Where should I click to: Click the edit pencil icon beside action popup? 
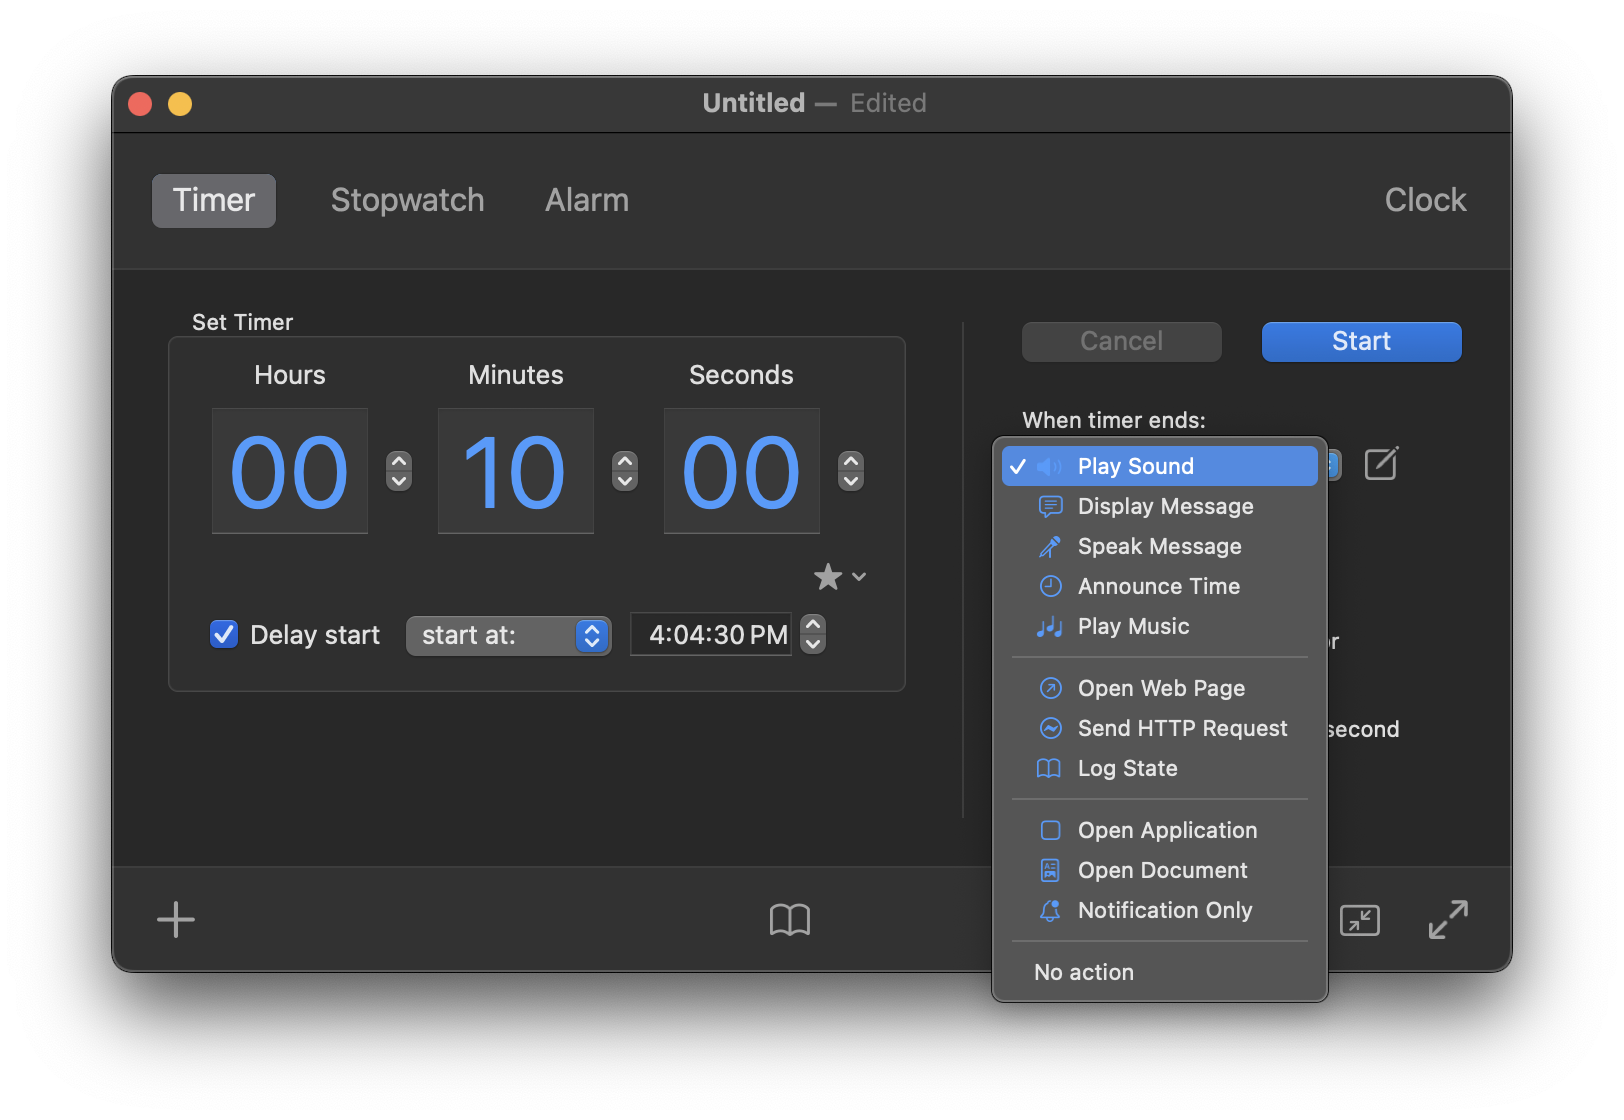pyautogui.click(x=1381, y=464)
